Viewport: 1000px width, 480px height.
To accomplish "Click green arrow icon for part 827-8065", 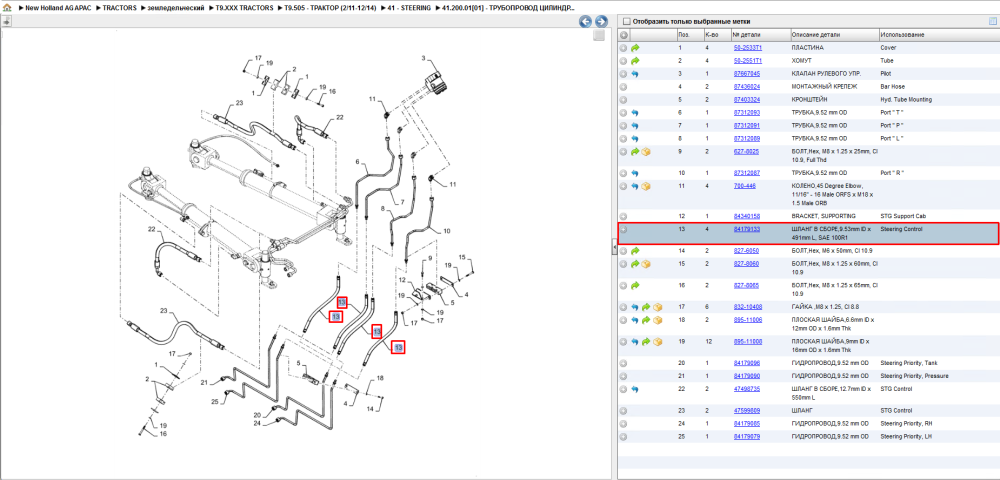I will [x=635, y=286].
